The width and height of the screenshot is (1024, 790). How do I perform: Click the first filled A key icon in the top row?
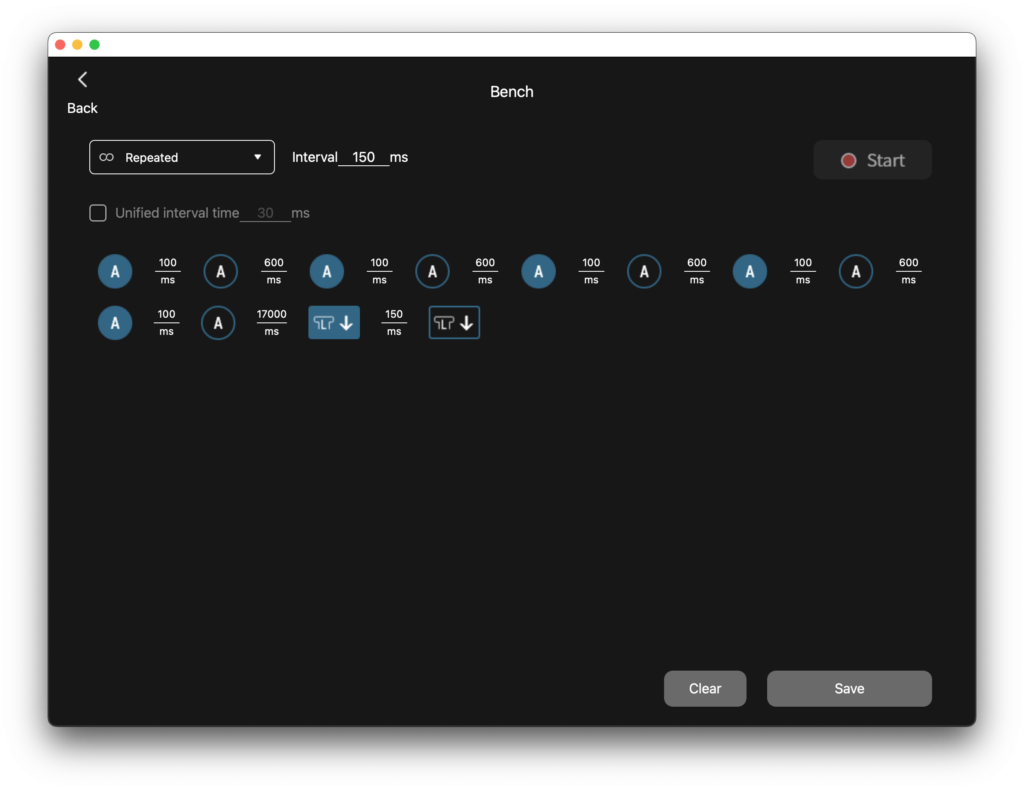[115, 271]
